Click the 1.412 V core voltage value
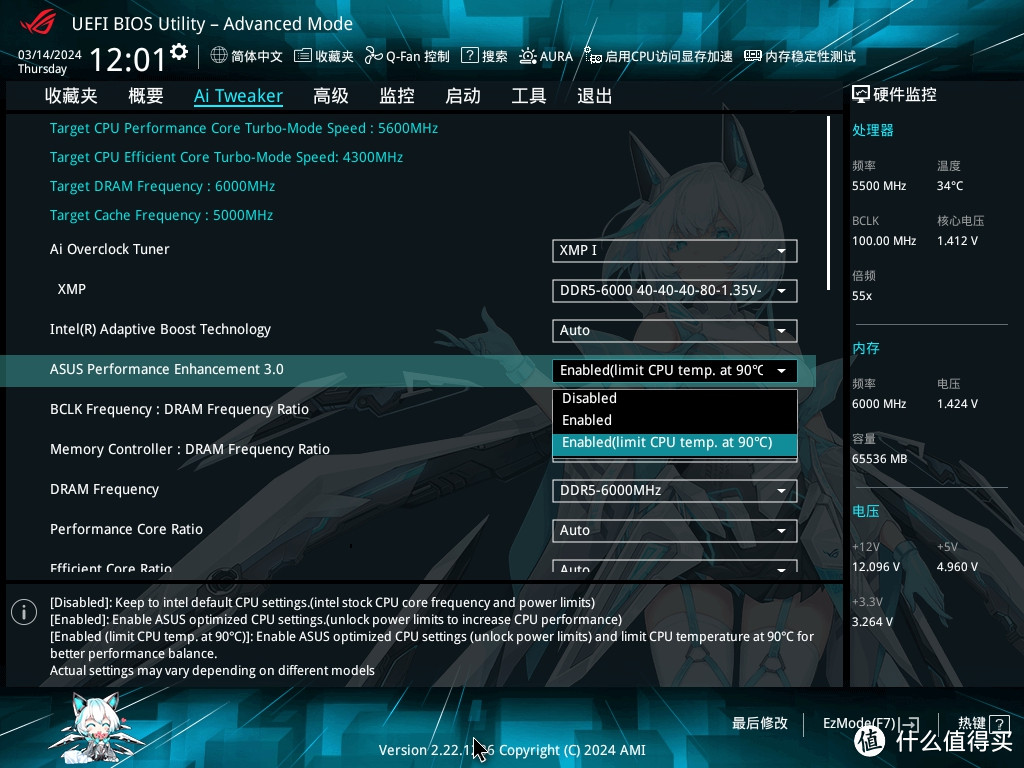1024x768 pixels. coord(957,241)
